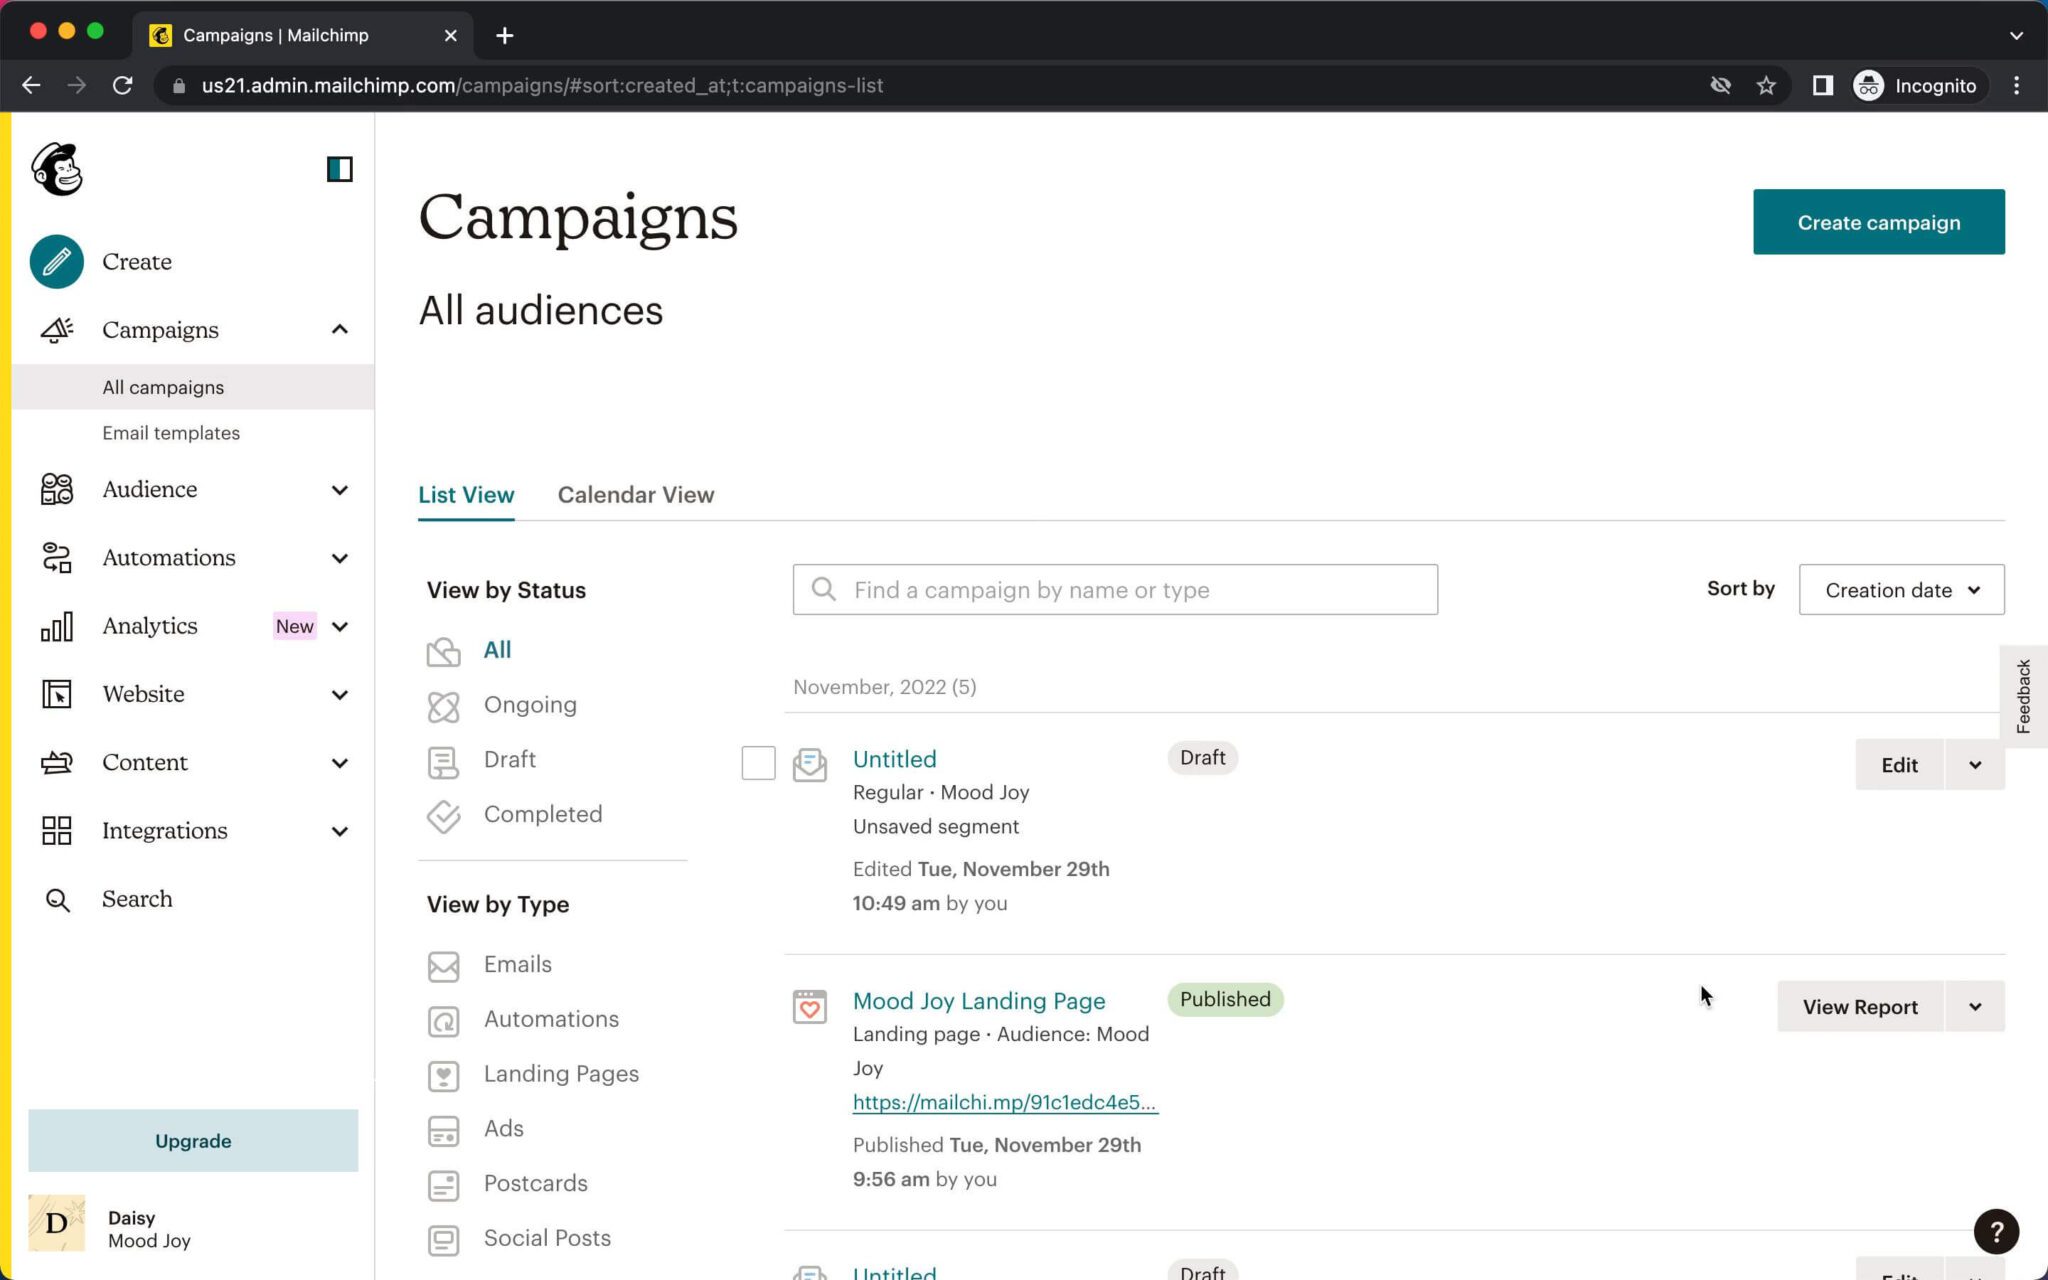Click the Search magnifier in sidebar
Image resolution: width=2048 pixels, height=1280 pixels.
tap(57, 898)
